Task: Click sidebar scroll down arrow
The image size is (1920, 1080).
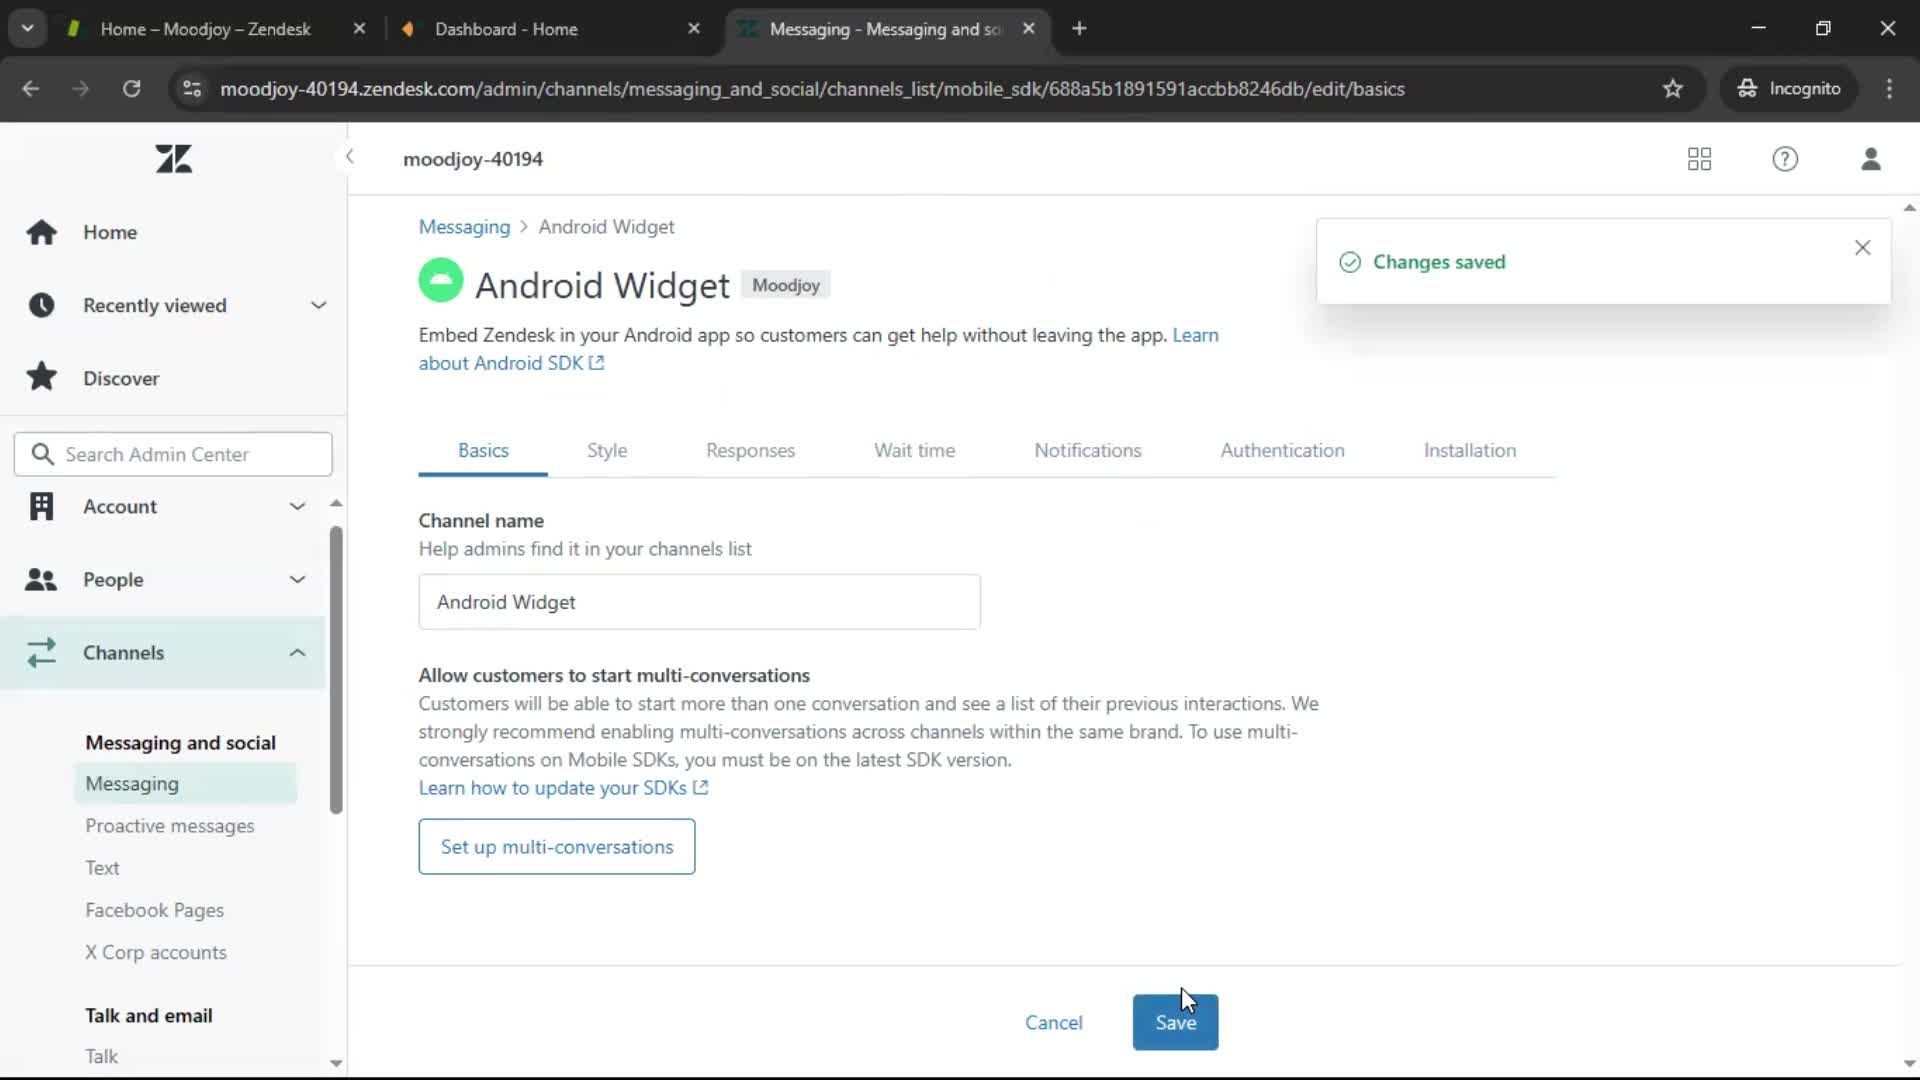Action: pyautogui.click(x=336, y=1063)
